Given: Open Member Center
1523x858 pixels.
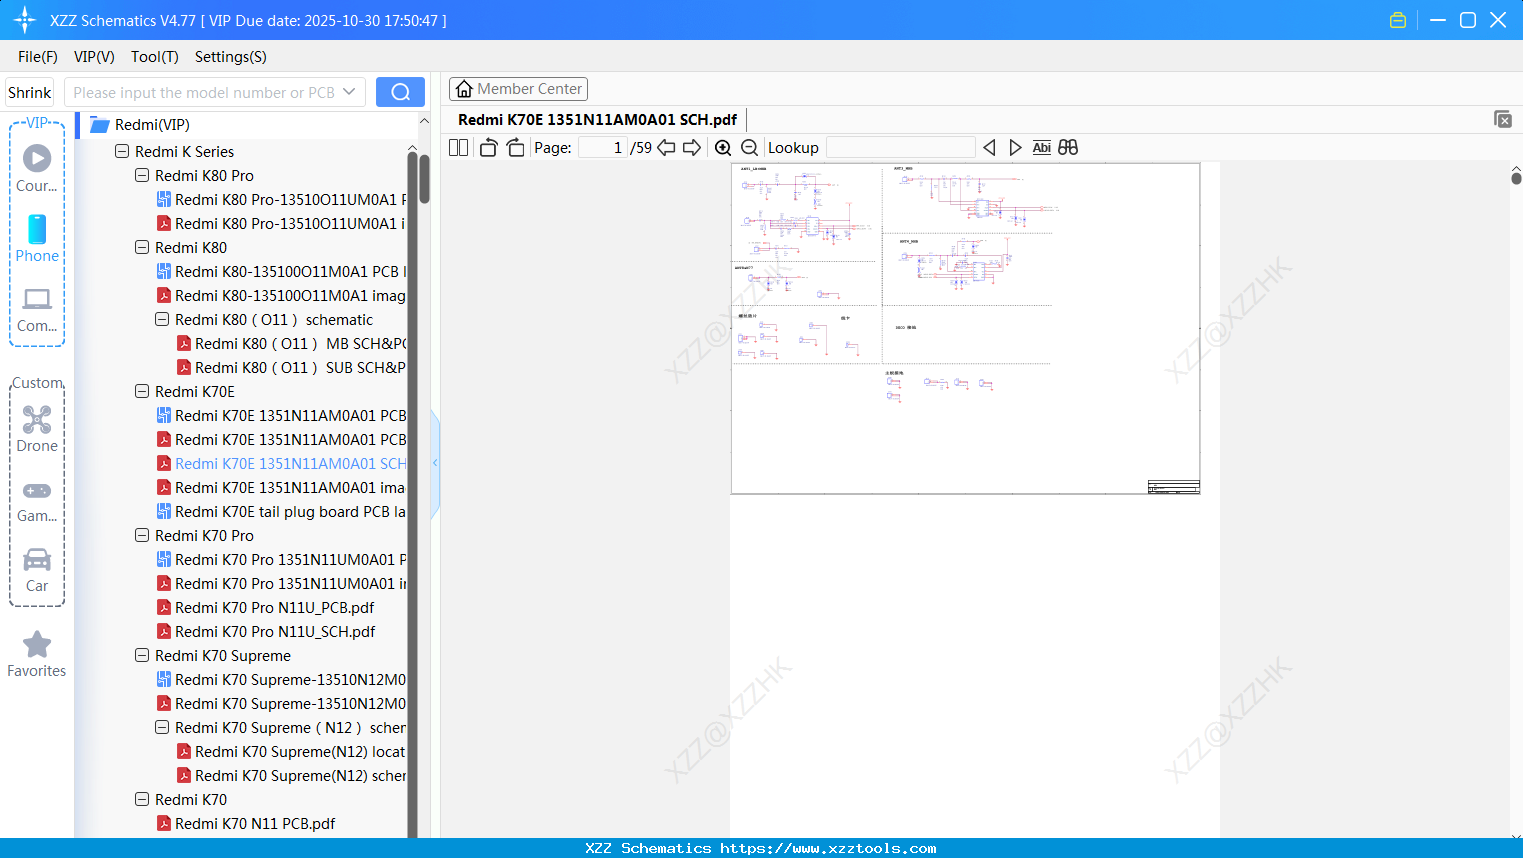Looking at the screenshot, I should (x=518, y=89).
